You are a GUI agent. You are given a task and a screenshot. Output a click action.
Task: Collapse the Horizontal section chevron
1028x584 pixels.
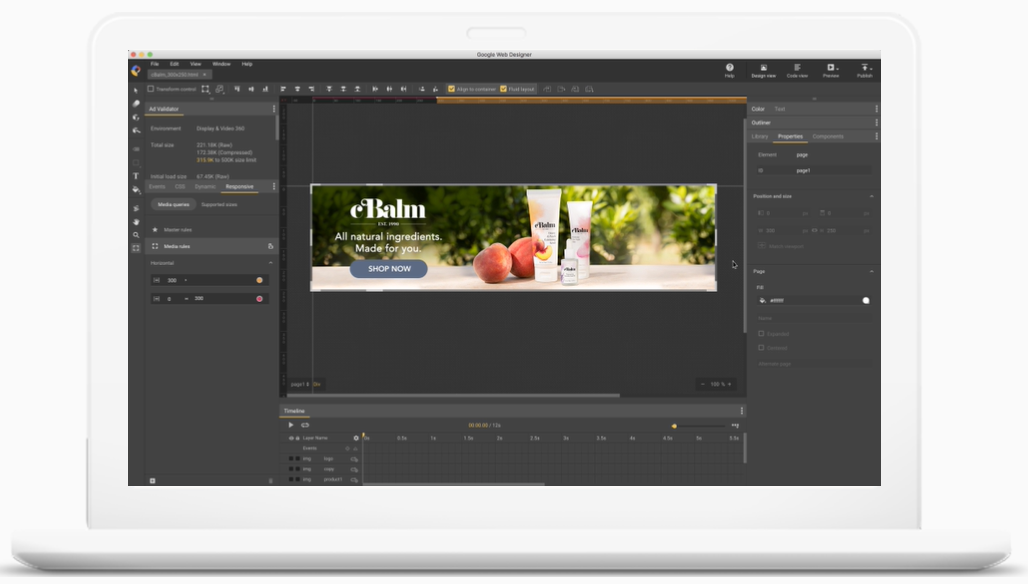point(271,263)
